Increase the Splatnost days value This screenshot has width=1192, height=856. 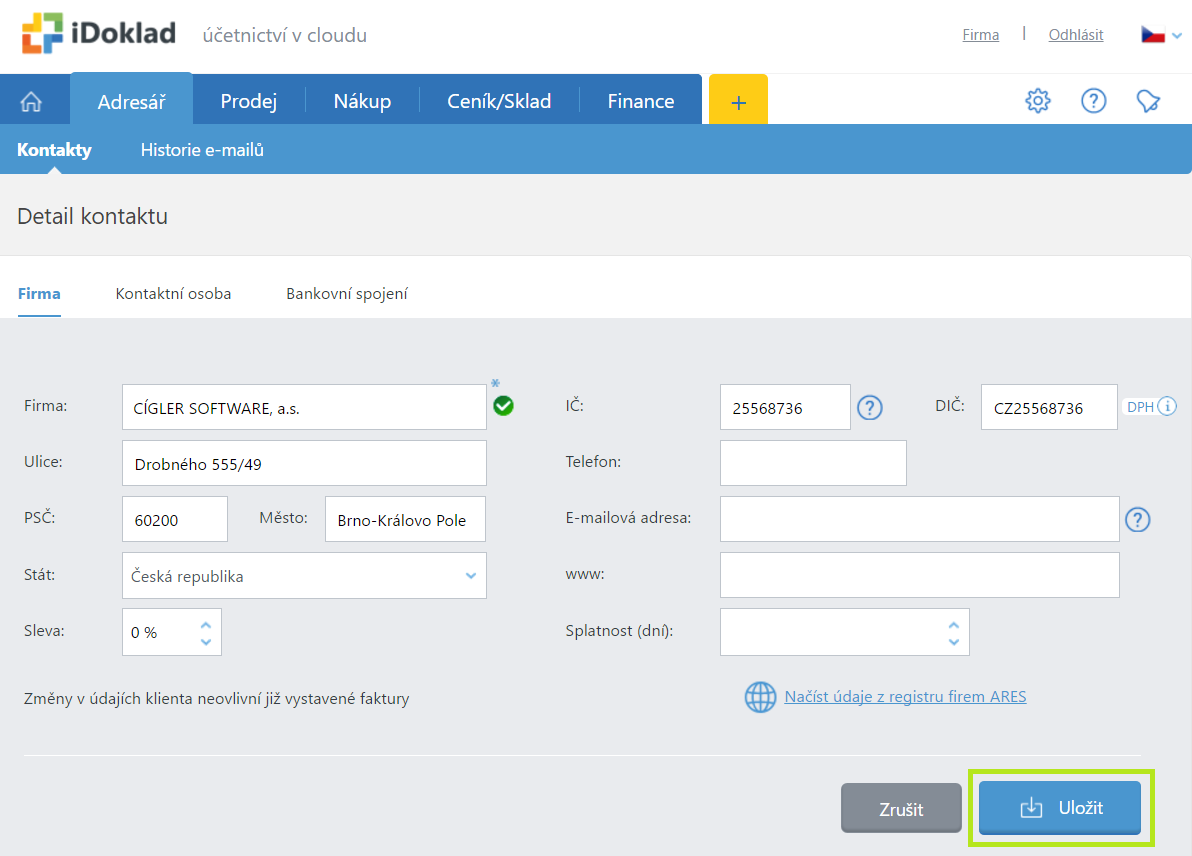(953, 625)
